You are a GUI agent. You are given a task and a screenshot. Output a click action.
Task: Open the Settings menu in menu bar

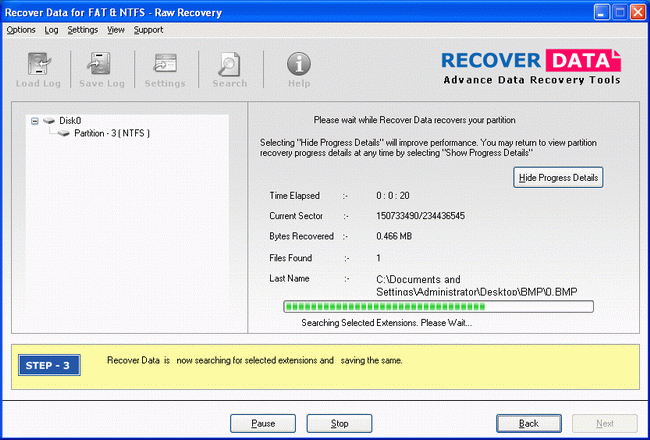point(82,30)
